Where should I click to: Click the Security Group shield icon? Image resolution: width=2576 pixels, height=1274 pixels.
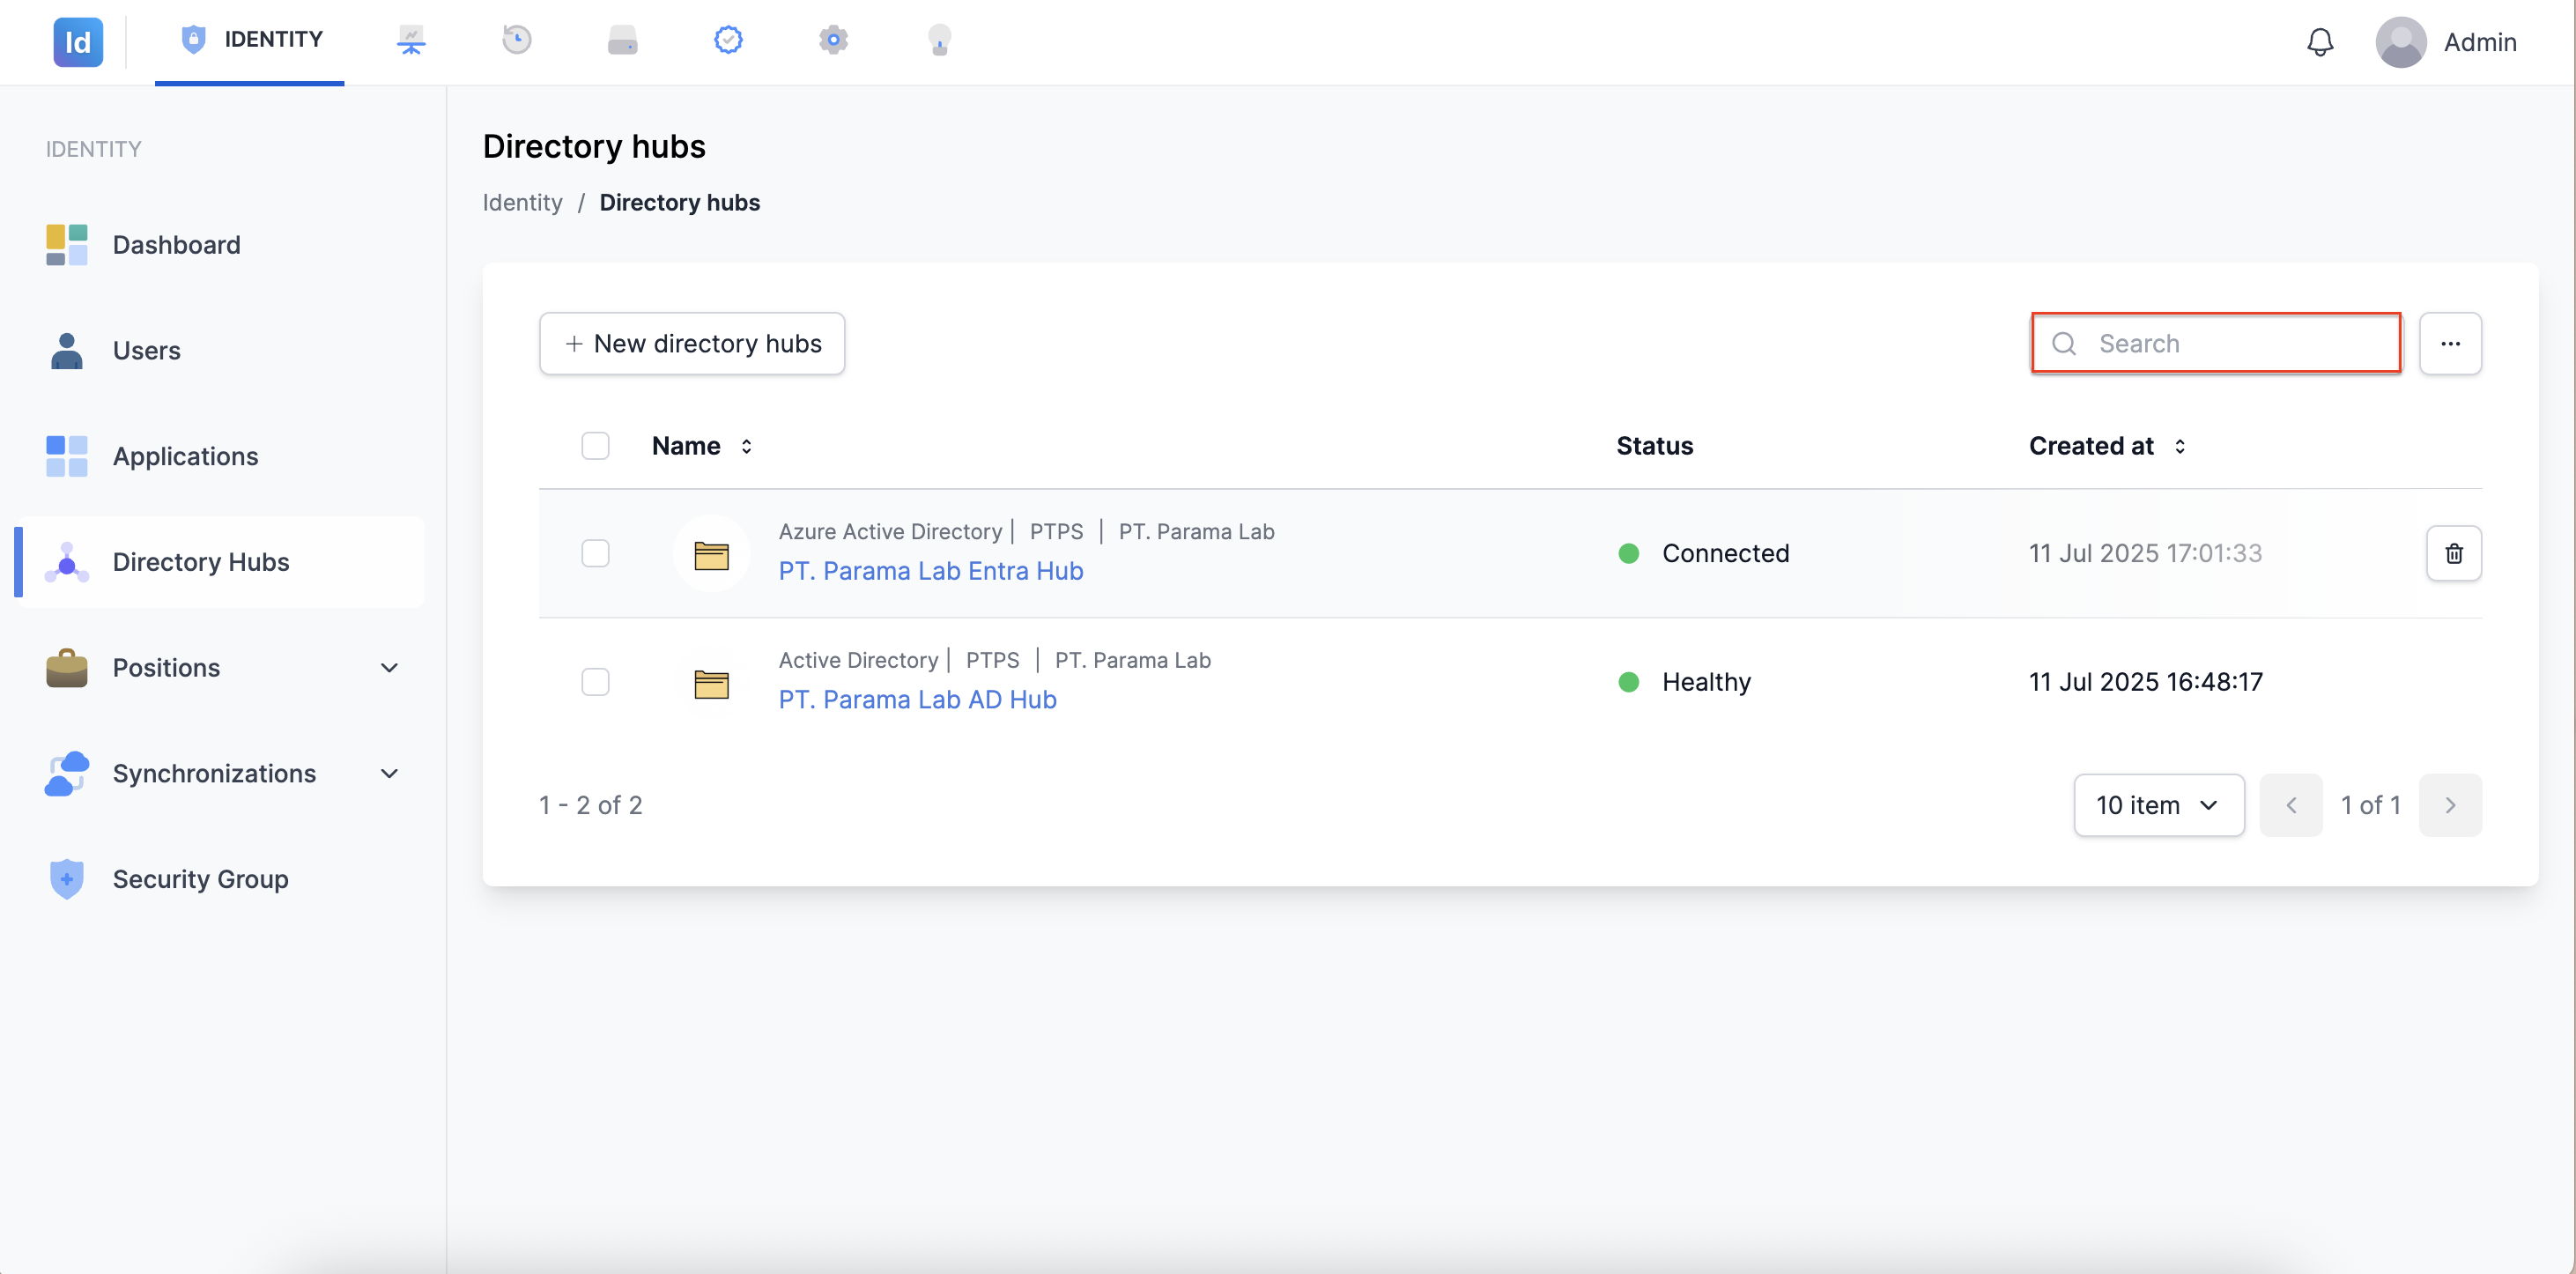pos(67,879)
